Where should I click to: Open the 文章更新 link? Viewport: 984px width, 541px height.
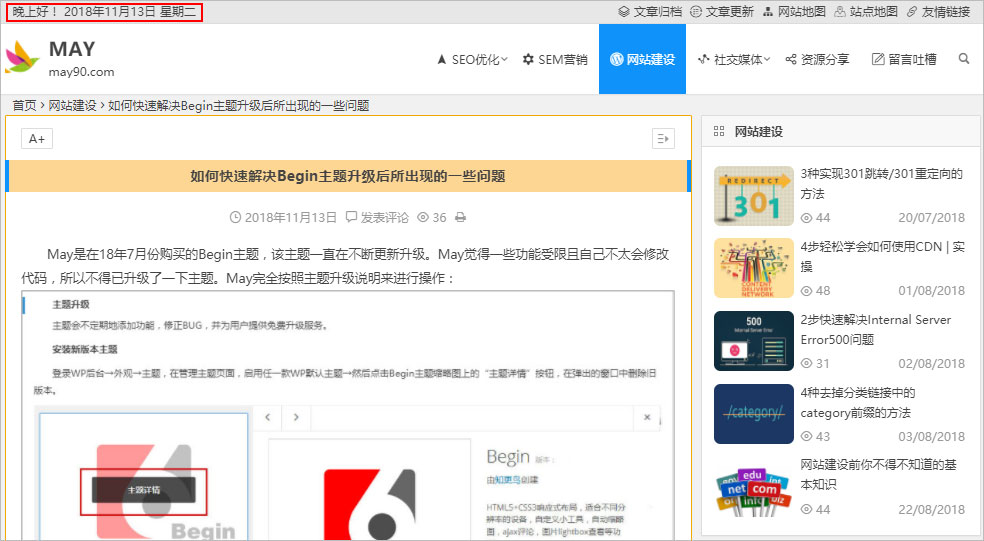pyautogui.click(x=722, y=11)
